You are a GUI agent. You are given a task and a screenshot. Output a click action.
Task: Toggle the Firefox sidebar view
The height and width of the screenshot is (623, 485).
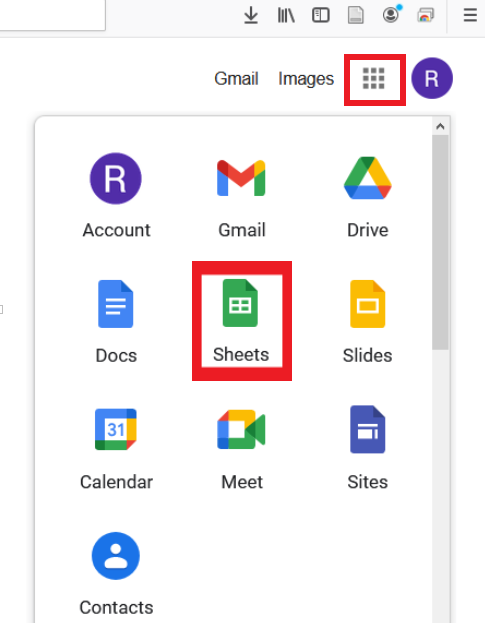coord(321,15)
